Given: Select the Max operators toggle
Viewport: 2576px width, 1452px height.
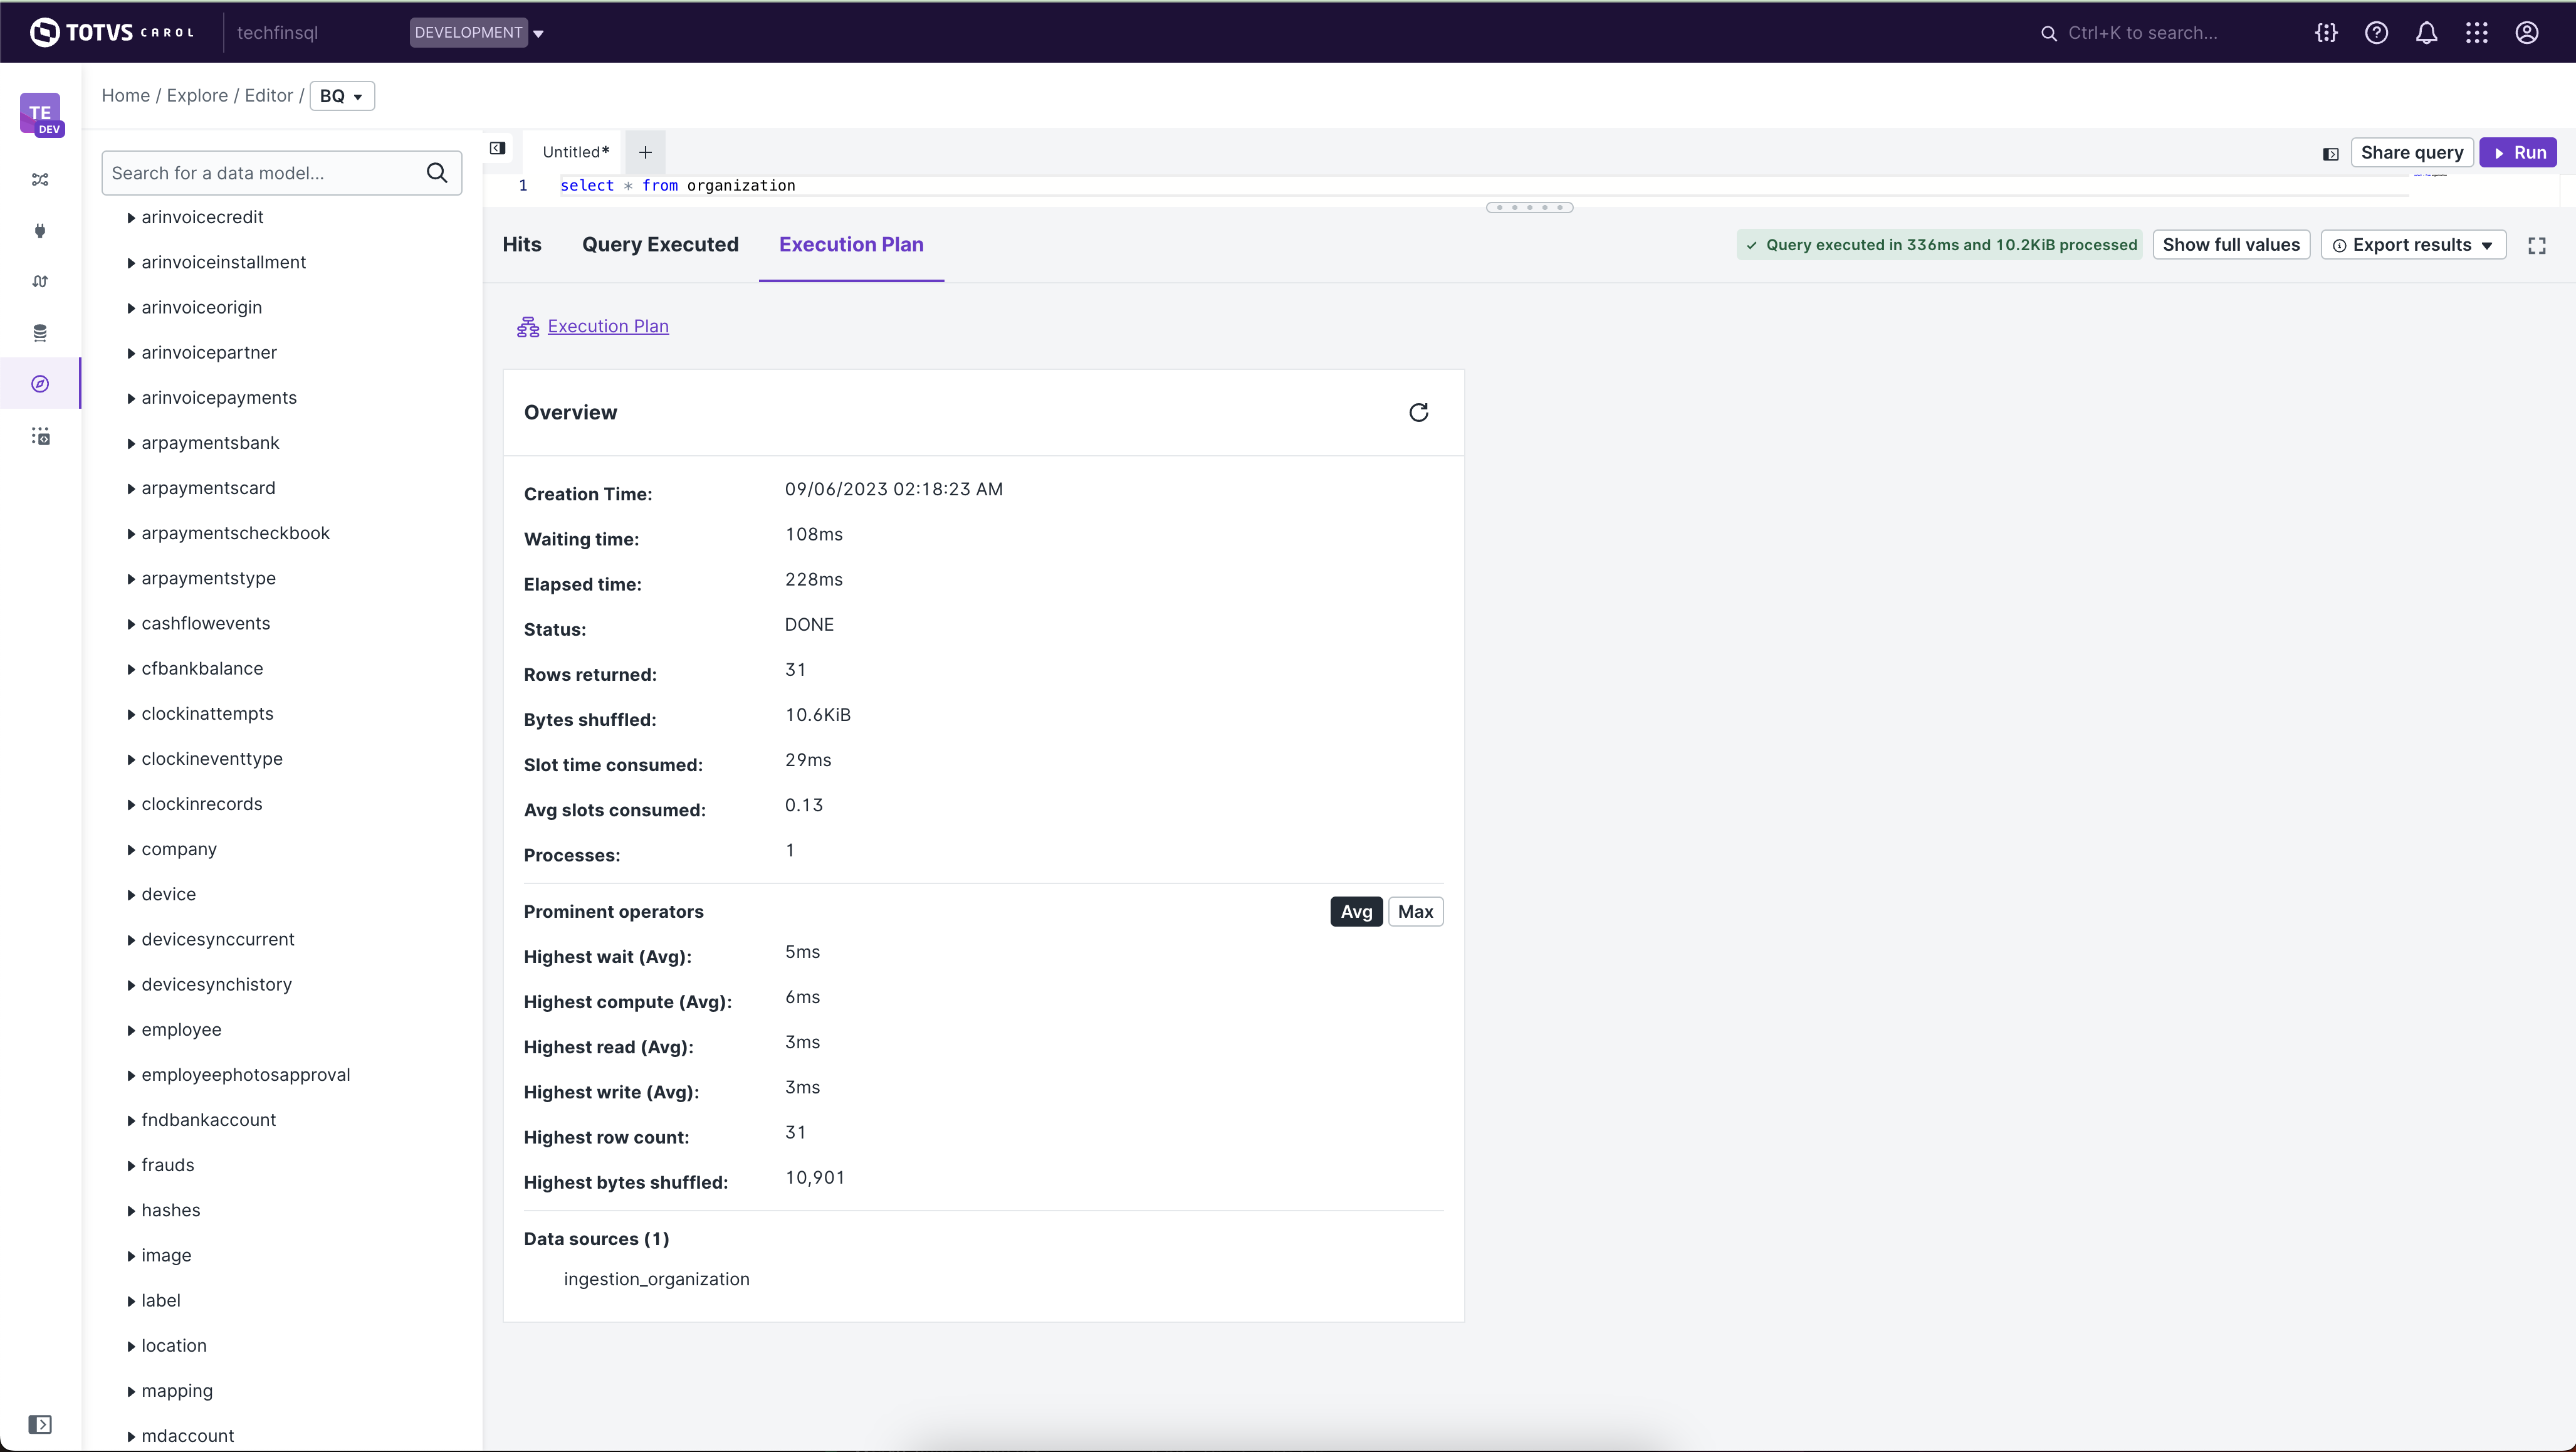Looking at the screenshot, I should click(1415, 912).
